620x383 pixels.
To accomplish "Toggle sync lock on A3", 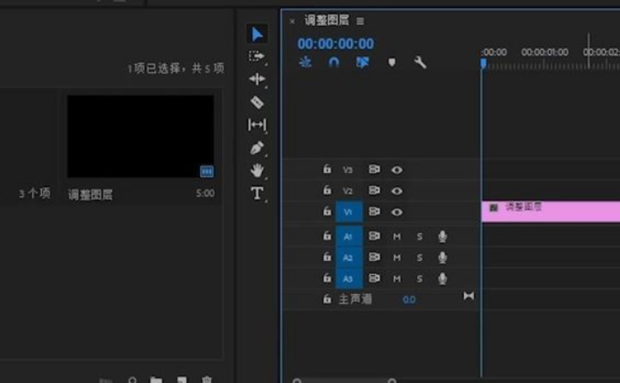I will (x=374, y=278).
